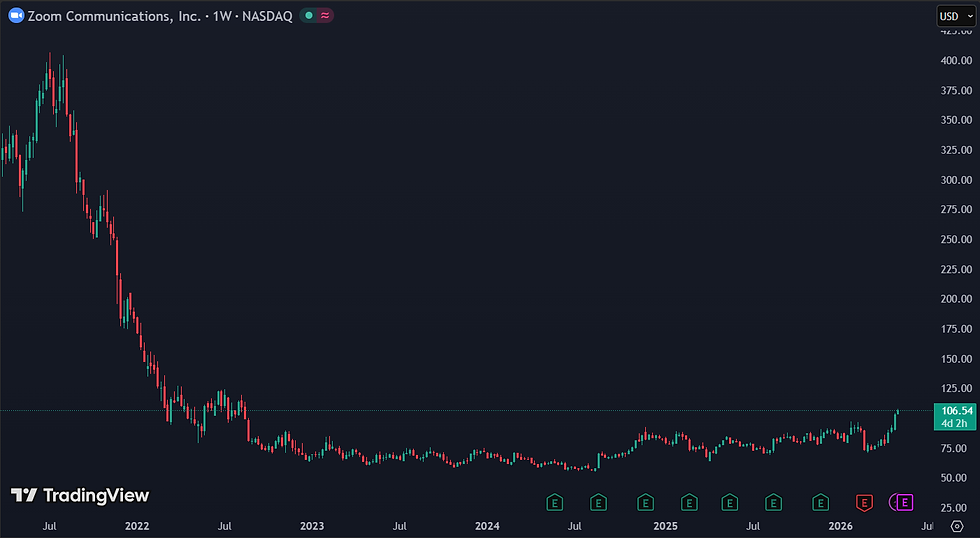Click the 2023 time axis label
Viewport: 980px width, 538px height.
click(x=312, y=526)
